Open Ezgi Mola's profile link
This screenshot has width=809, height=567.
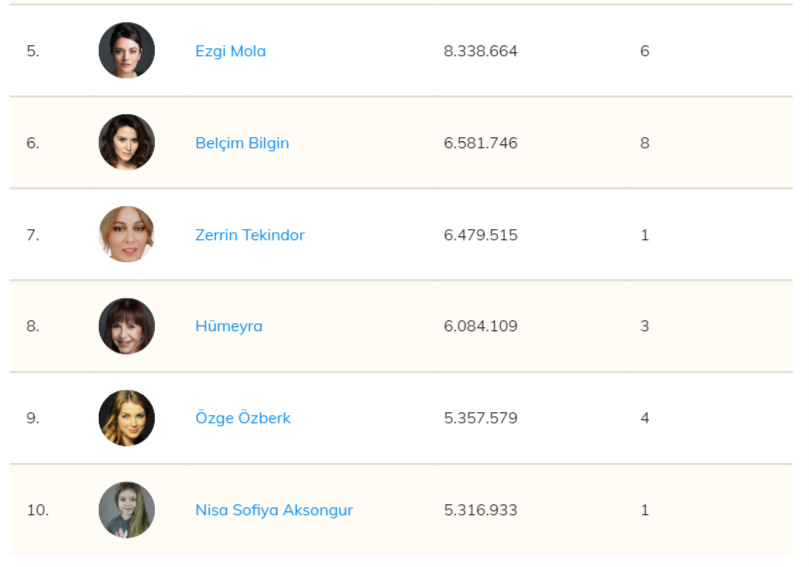click(230, 51)
